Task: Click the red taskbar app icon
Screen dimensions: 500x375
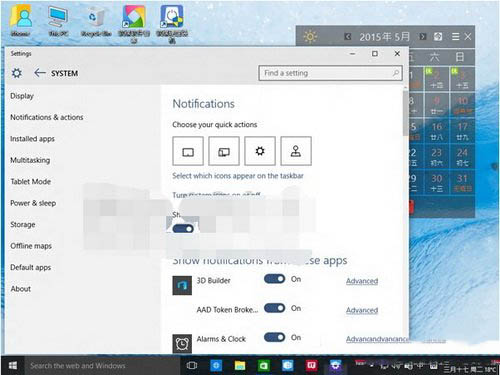Action: 311,366
